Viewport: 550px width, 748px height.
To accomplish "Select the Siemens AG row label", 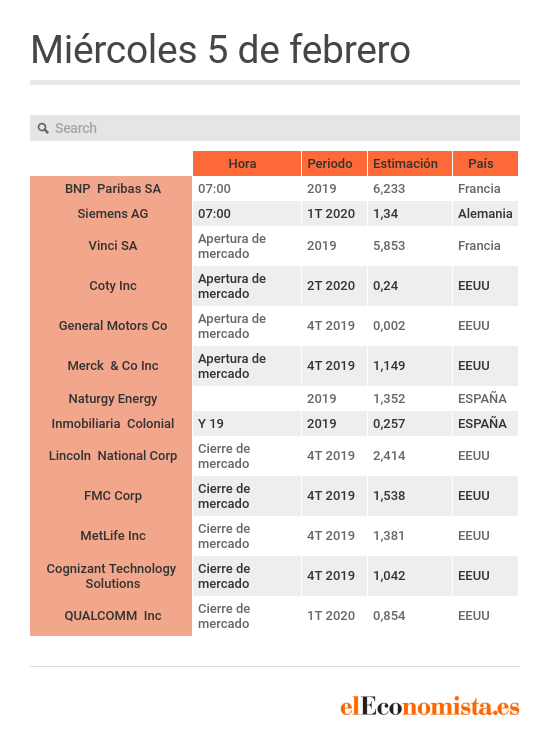I will point(111,214).
